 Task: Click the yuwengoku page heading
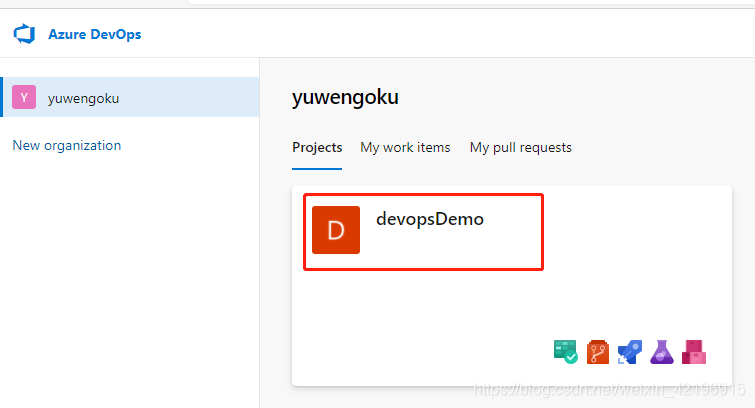[345, 97]
